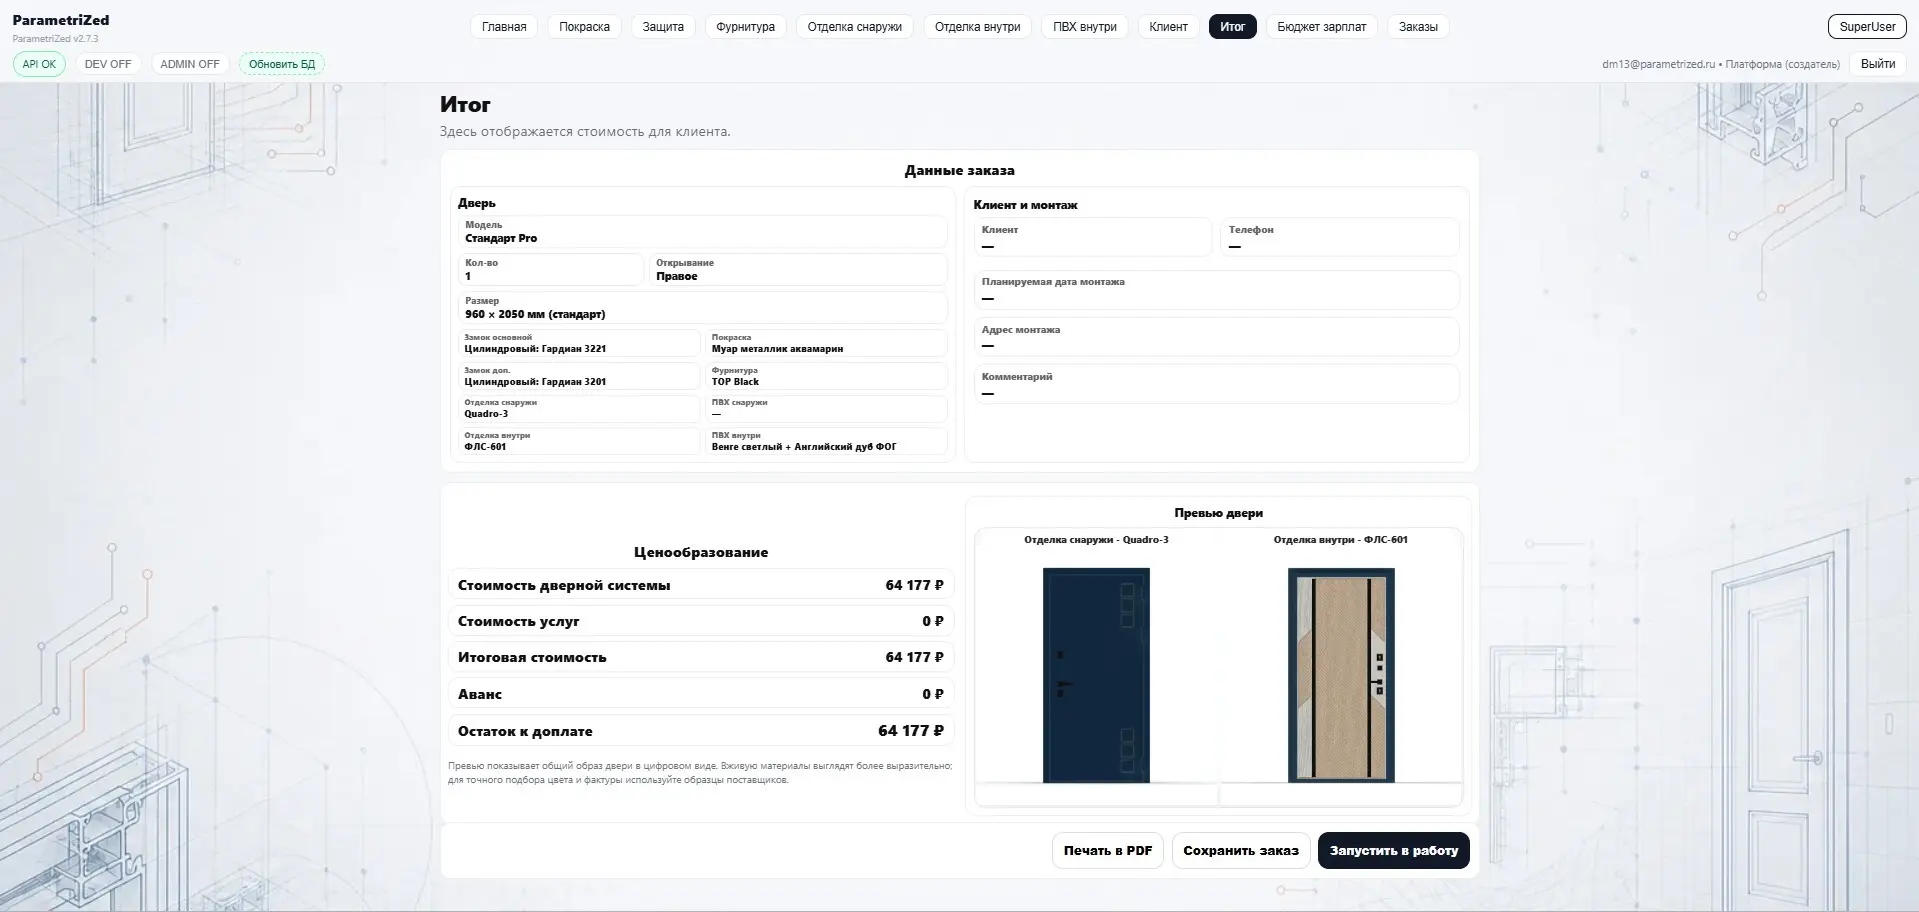
Task: Click the ParametriZed v2.7.3 version label
Action: coord(55,39)
